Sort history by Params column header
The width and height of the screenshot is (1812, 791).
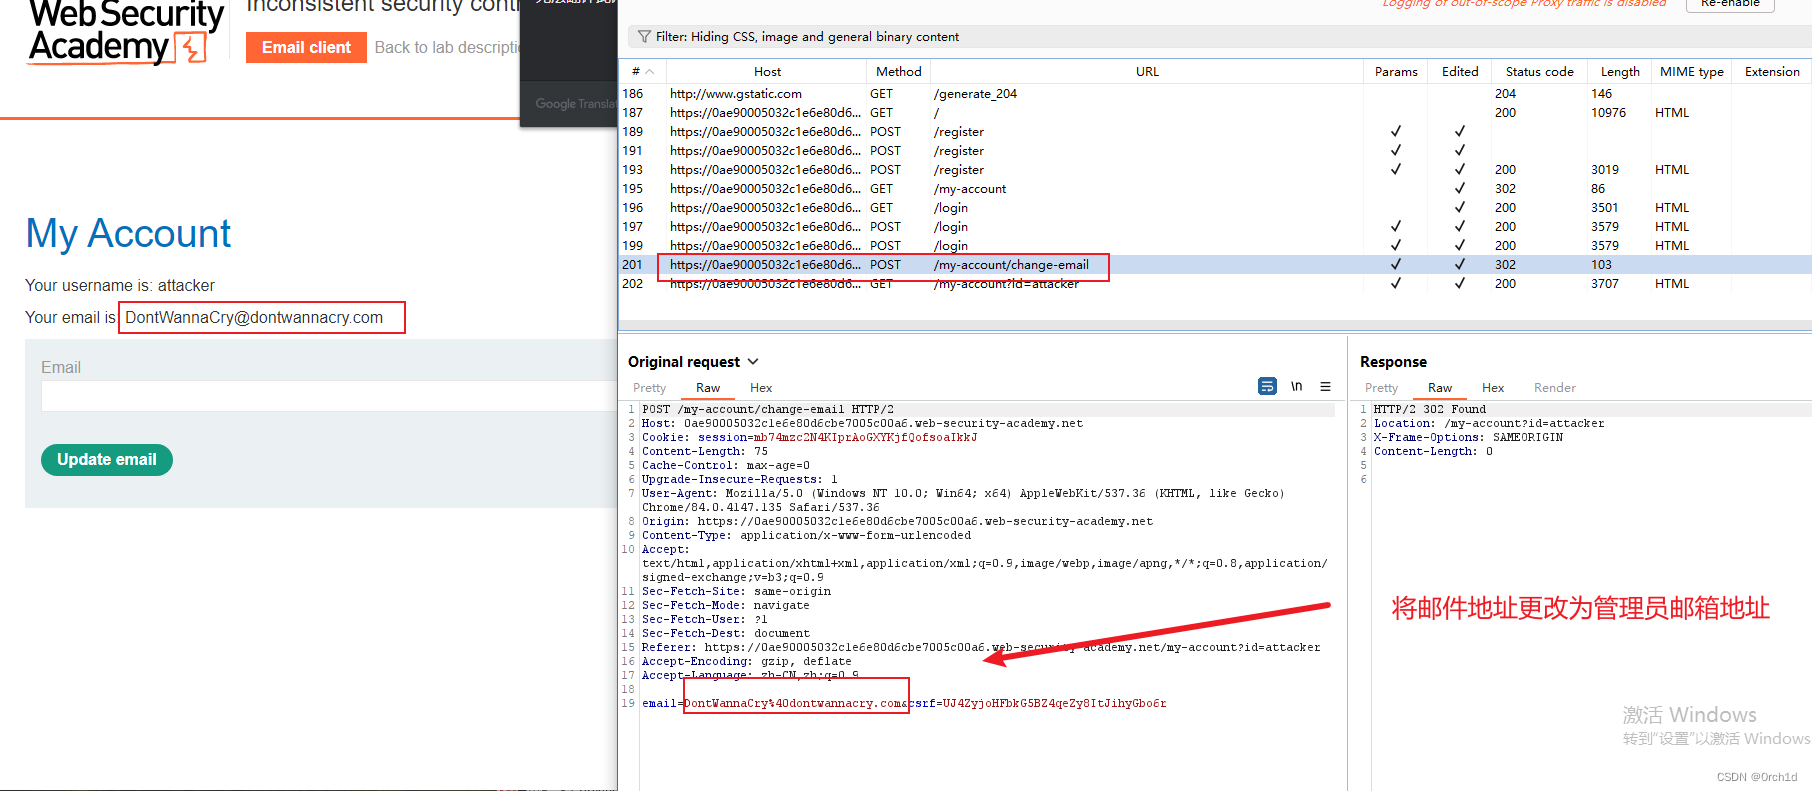pyautogui.click(x=1396, y=72)
